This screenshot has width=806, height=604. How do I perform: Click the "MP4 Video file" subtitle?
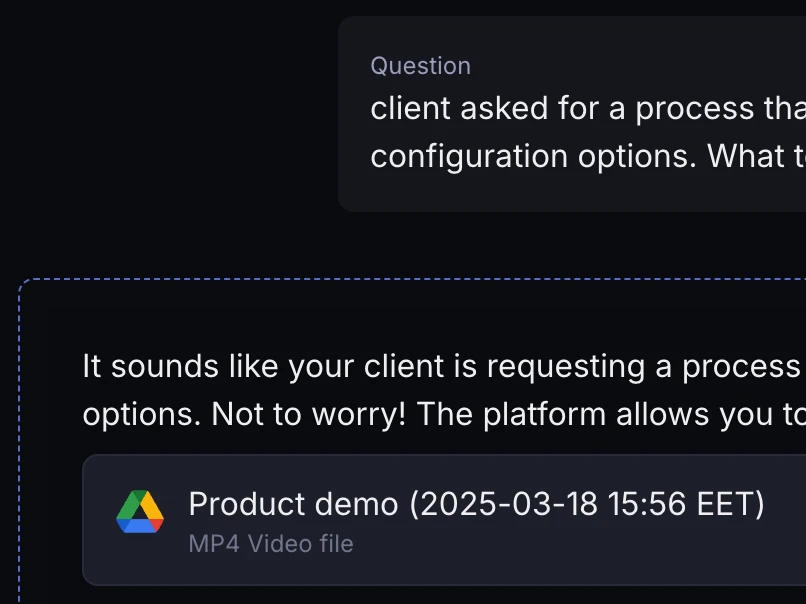[271, 544]
